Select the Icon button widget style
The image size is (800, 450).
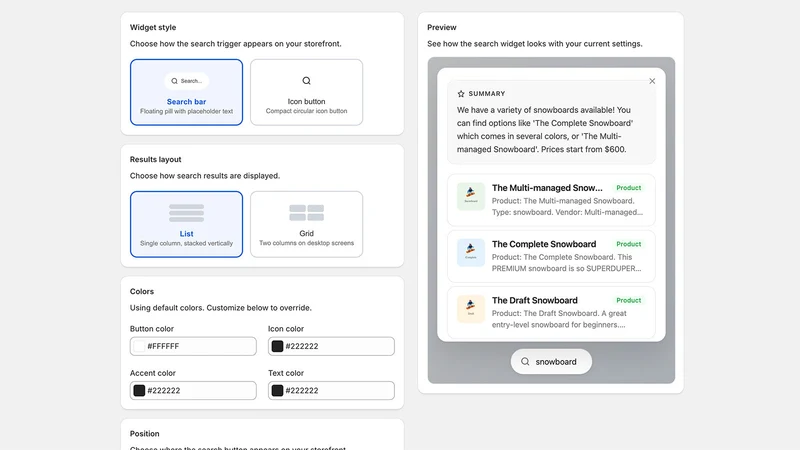tap(306, 92)
